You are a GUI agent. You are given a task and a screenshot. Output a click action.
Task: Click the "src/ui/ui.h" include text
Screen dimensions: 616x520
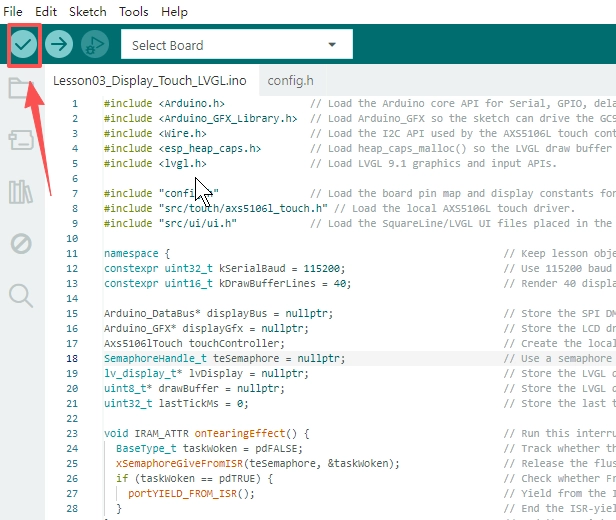[198, 223]
